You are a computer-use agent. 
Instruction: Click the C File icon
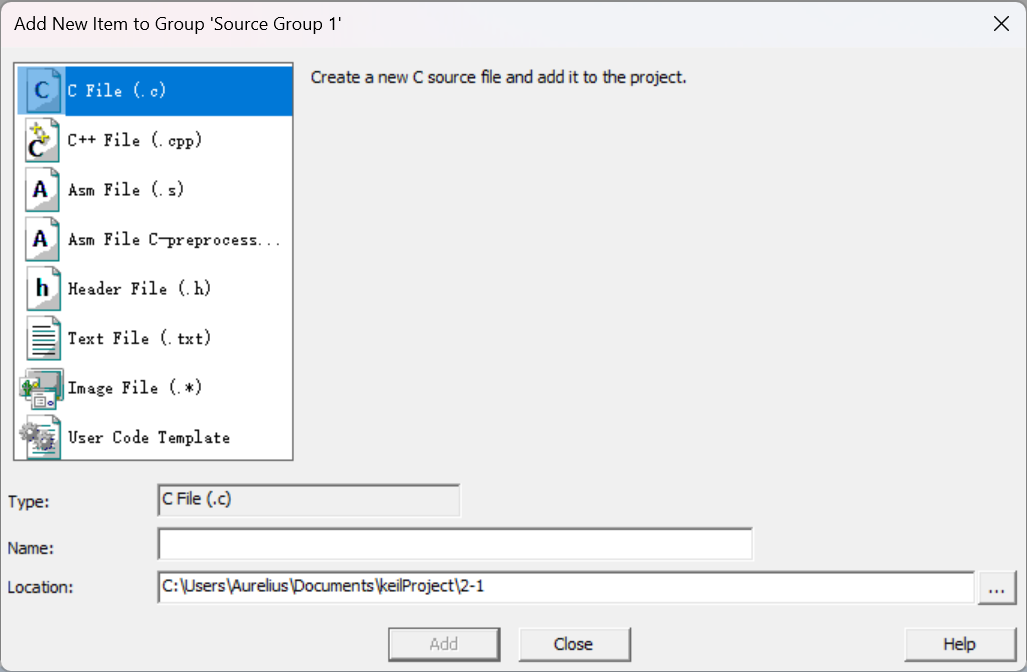click(42, 91)
